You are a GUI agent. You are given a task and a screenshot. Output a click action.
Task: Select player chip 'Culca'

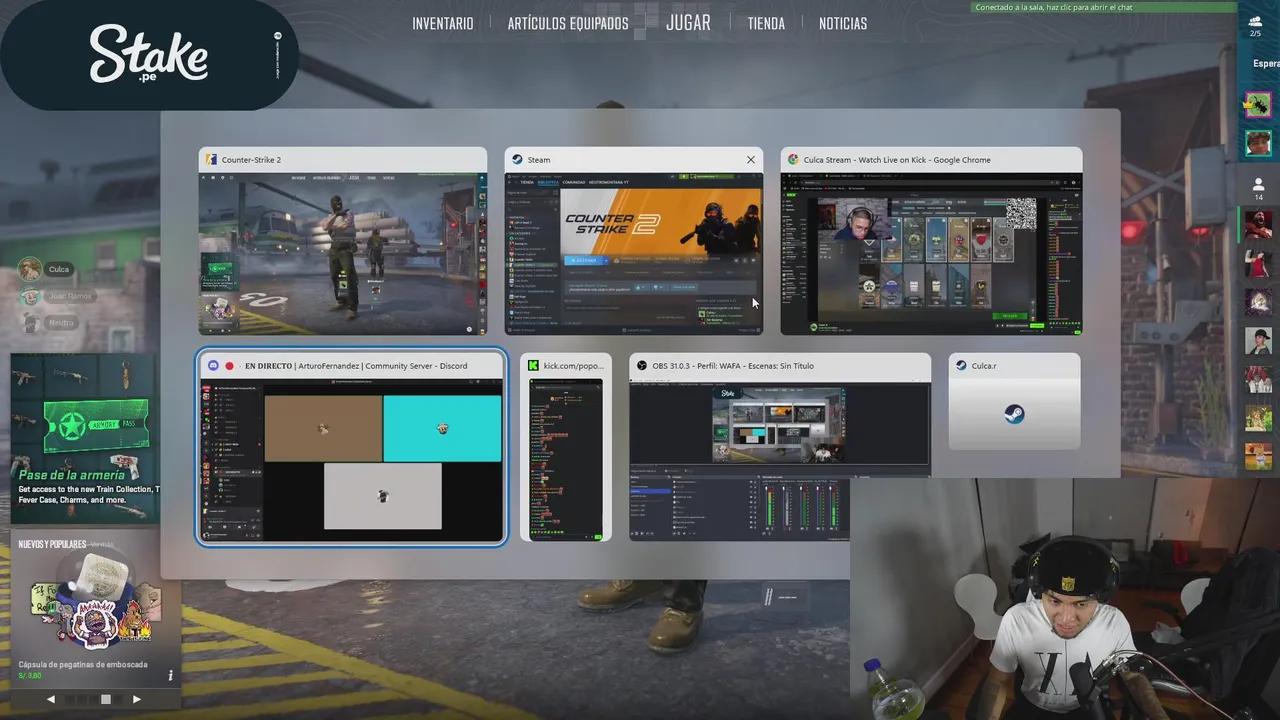pyautogui.click(x=46, y=269)
